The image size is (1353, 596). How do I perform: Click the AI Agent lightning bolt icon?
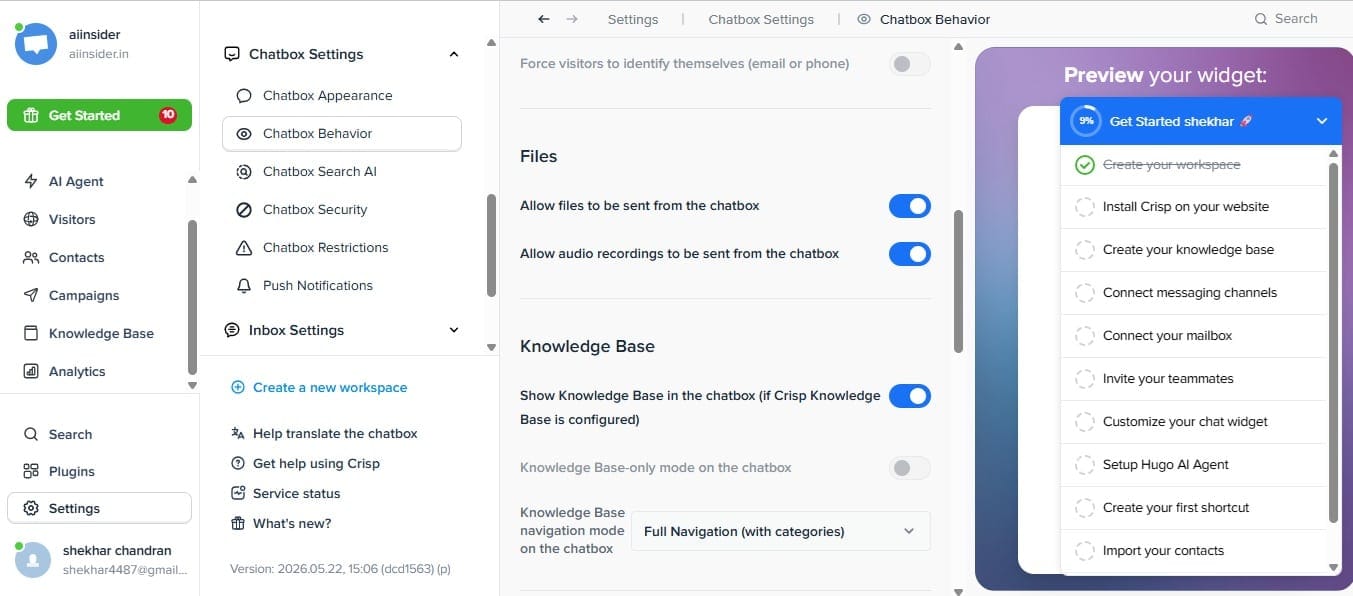(31, 181)
